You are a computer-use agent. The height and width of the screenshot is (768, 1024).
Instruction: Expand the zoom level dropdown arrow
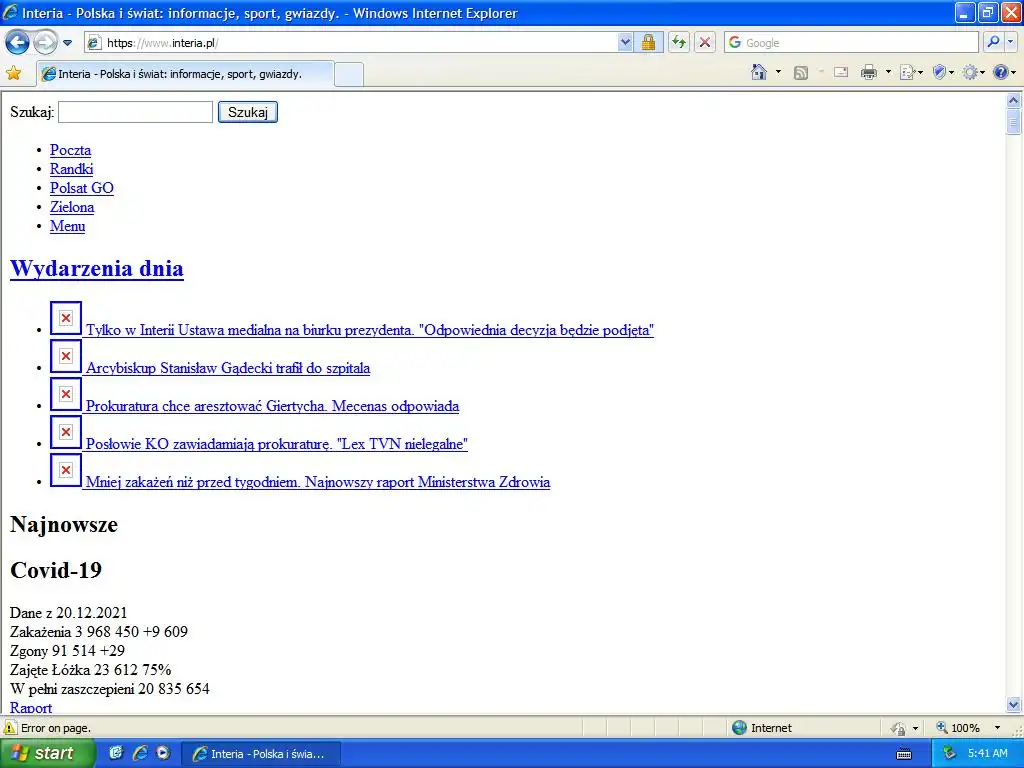[x=997, y=728]
